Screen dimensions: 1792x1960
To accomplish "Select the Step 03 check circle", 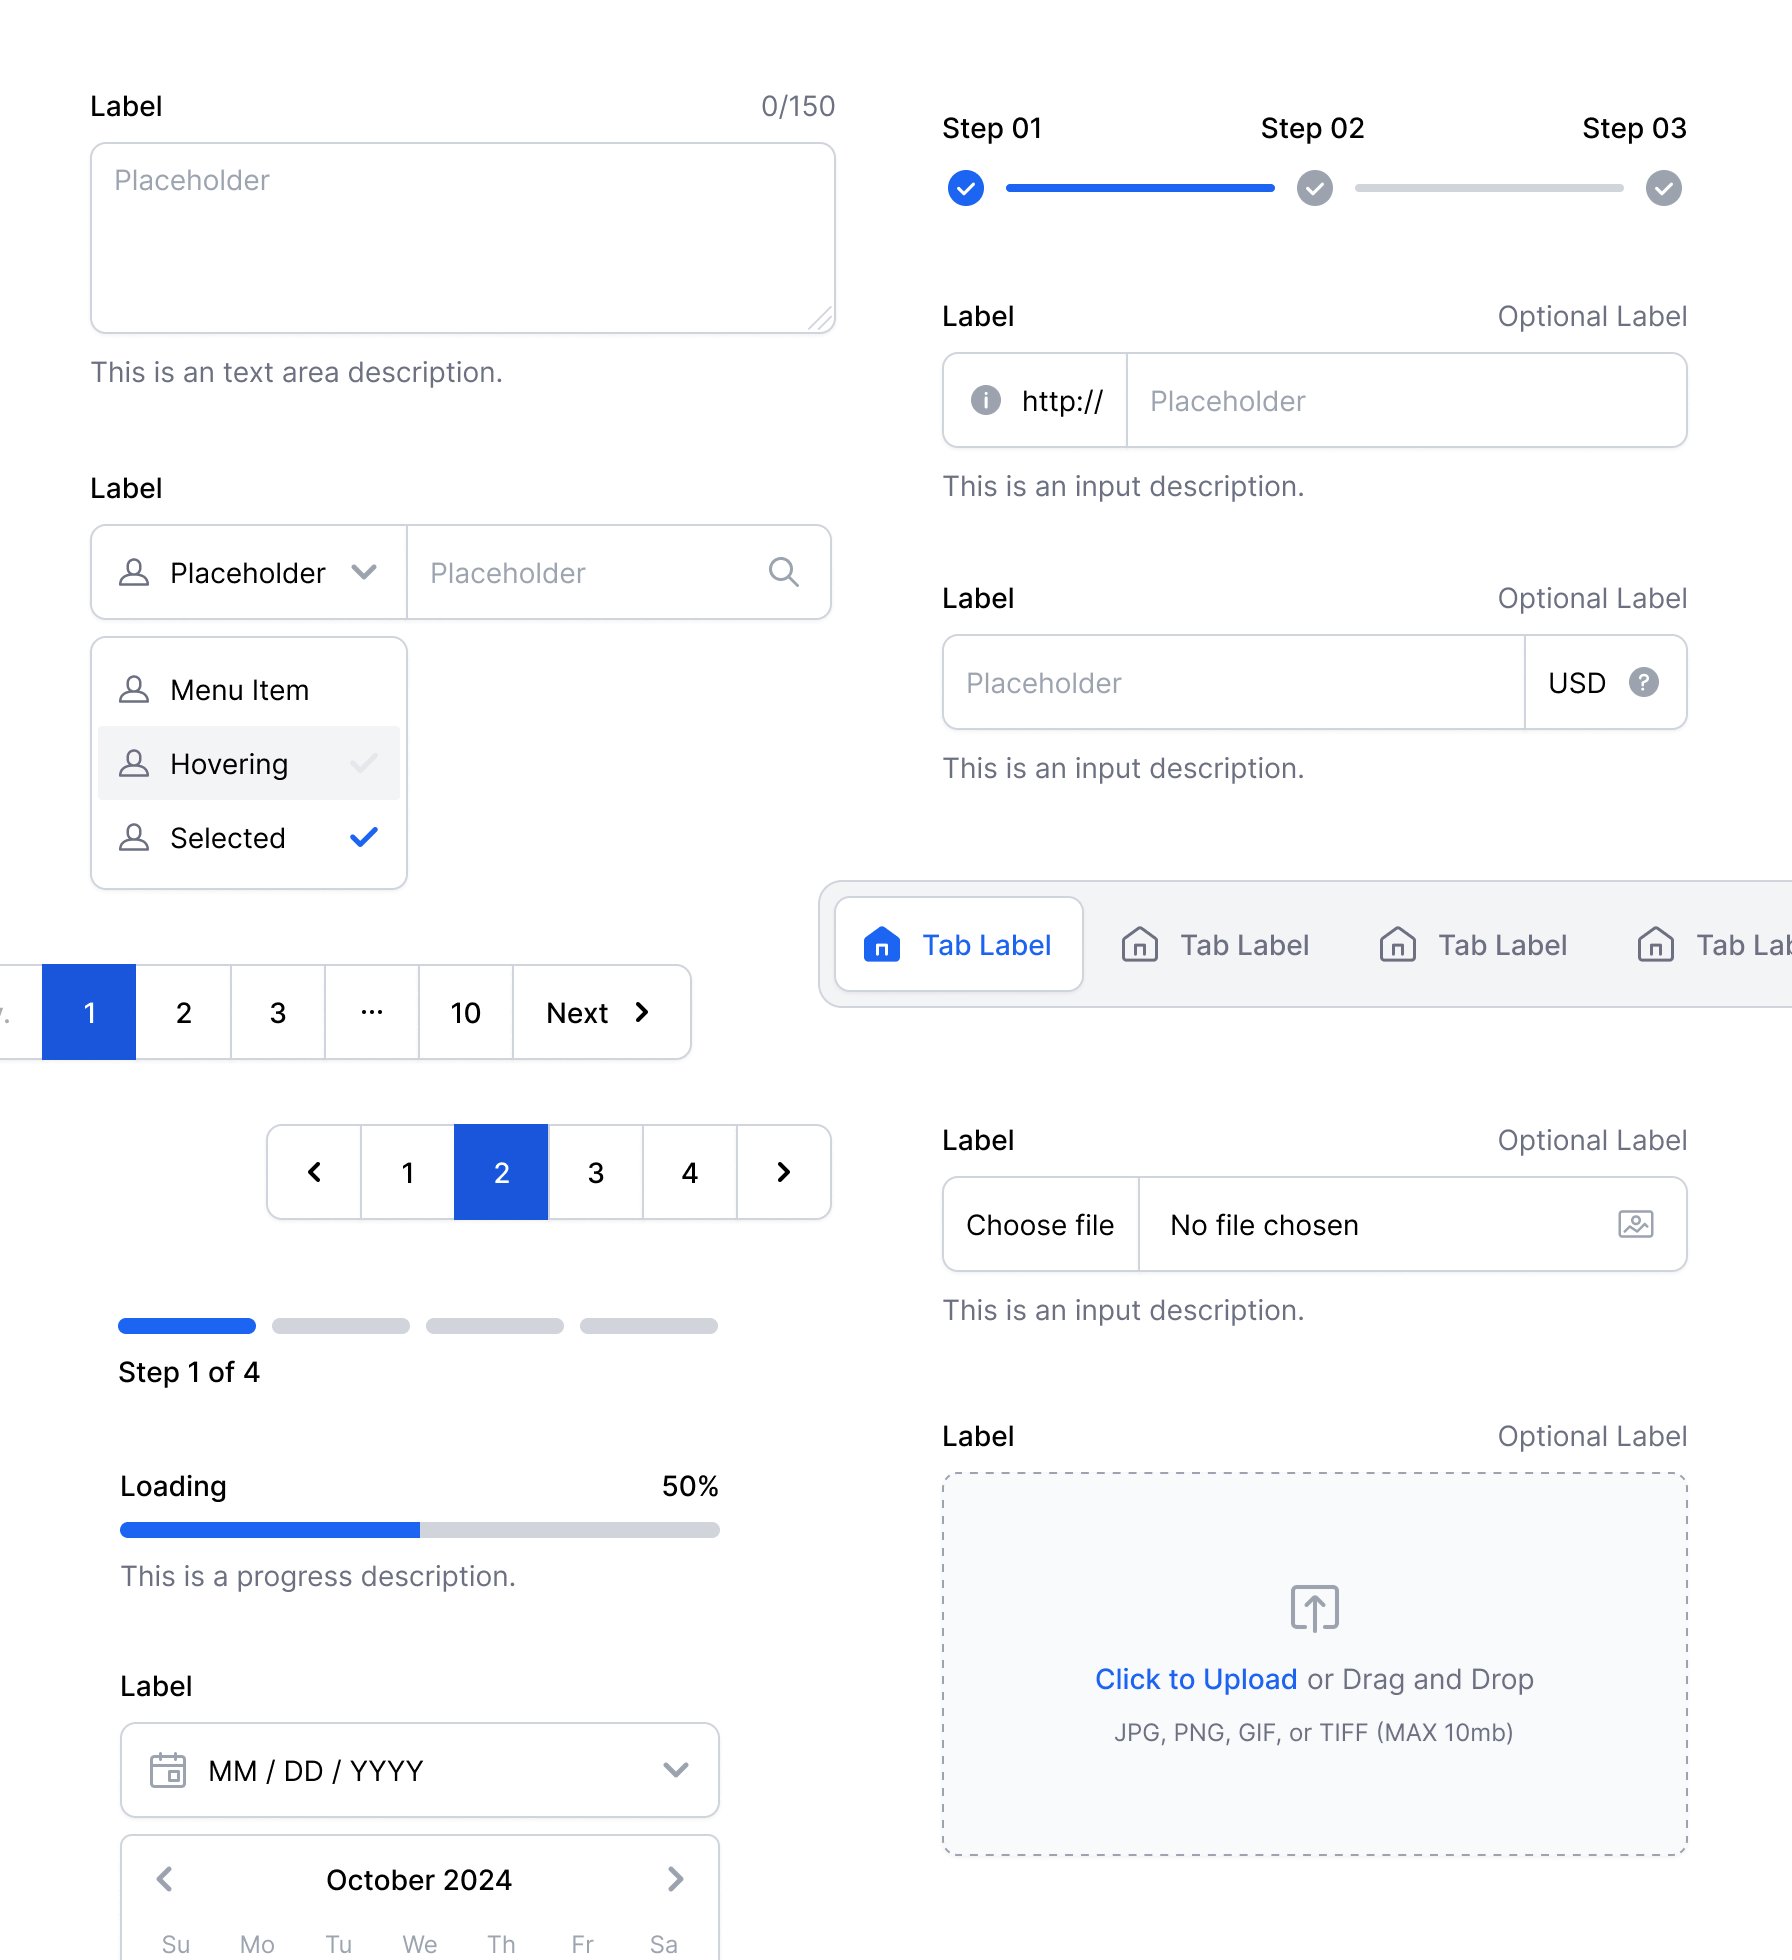I will point(1663,188).
